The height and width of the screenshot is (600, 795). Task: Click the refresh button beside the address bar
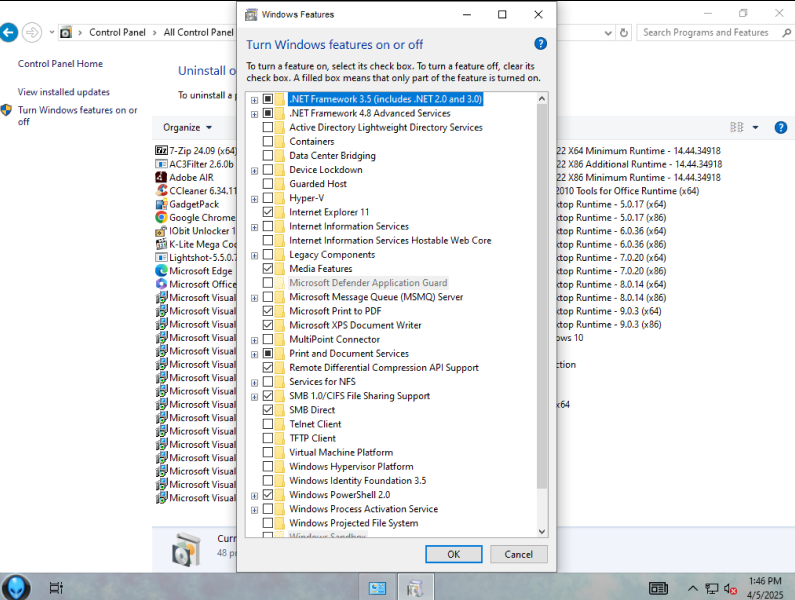tap(624, 33)
